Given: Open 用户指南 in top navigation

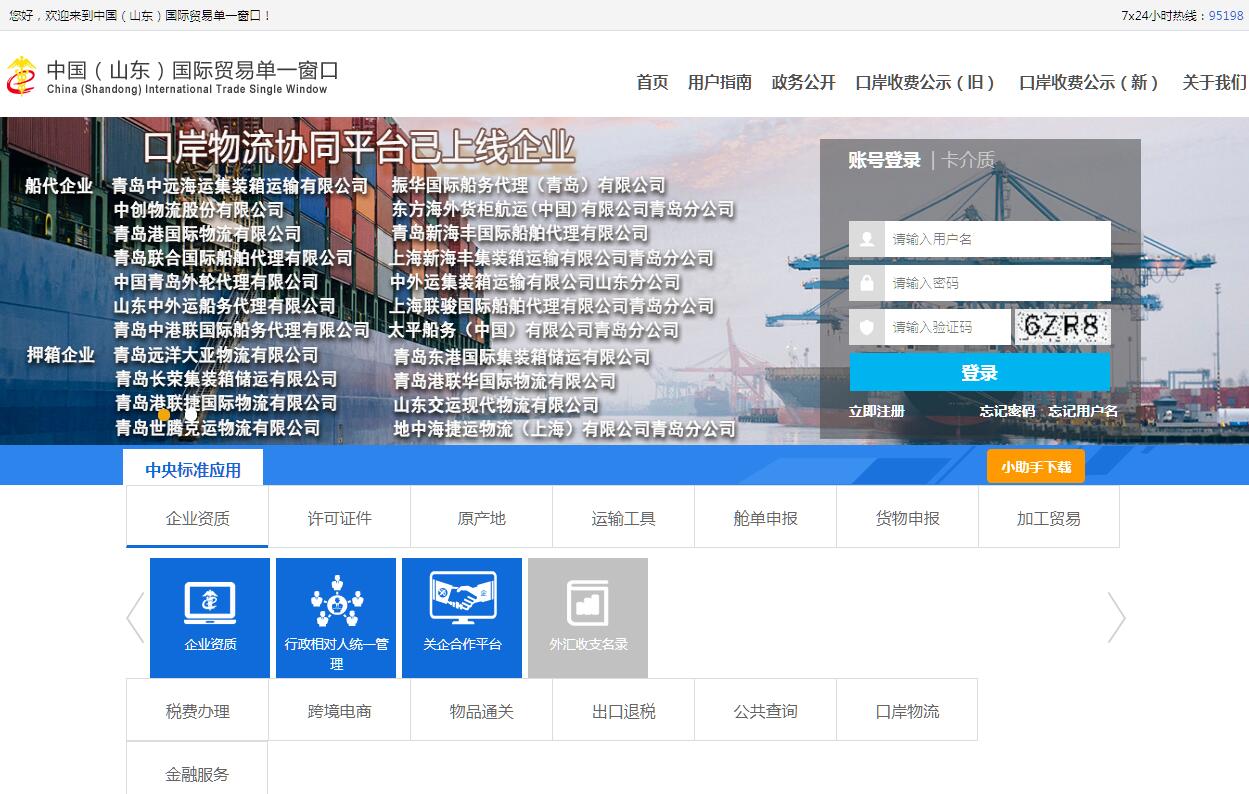Looking at the screenshot, I should pos(719,83).
